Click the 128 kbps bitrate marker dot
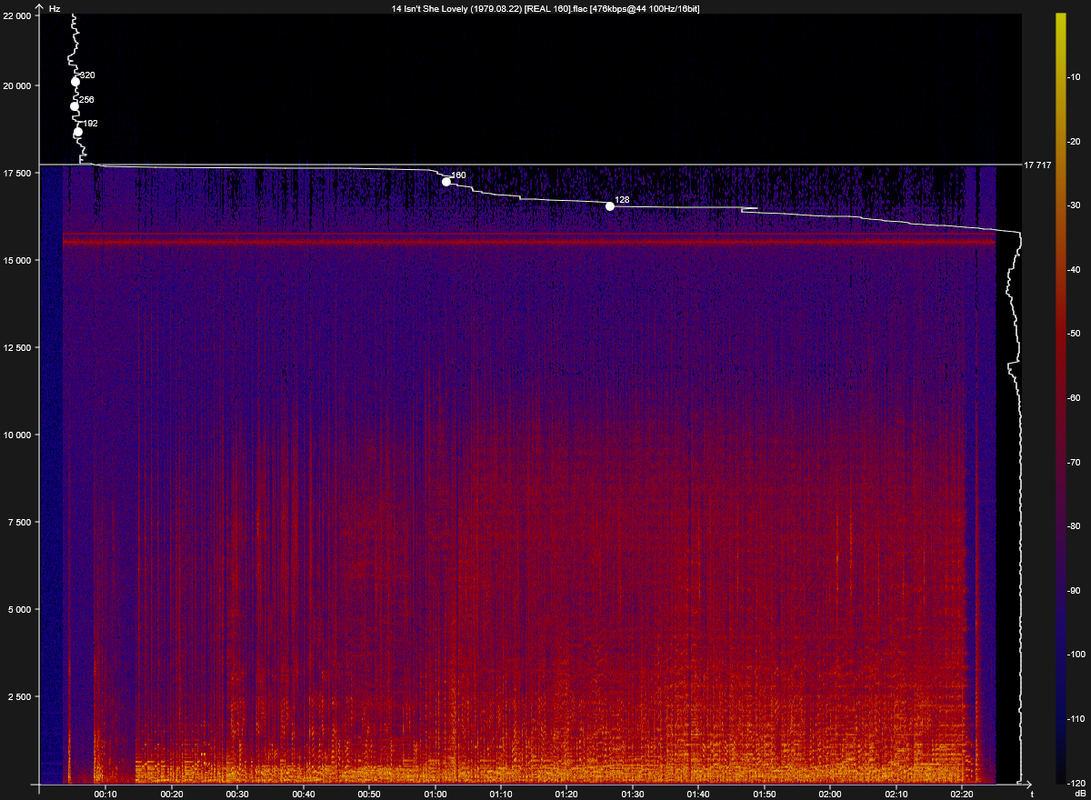 (x=610, y=207)
